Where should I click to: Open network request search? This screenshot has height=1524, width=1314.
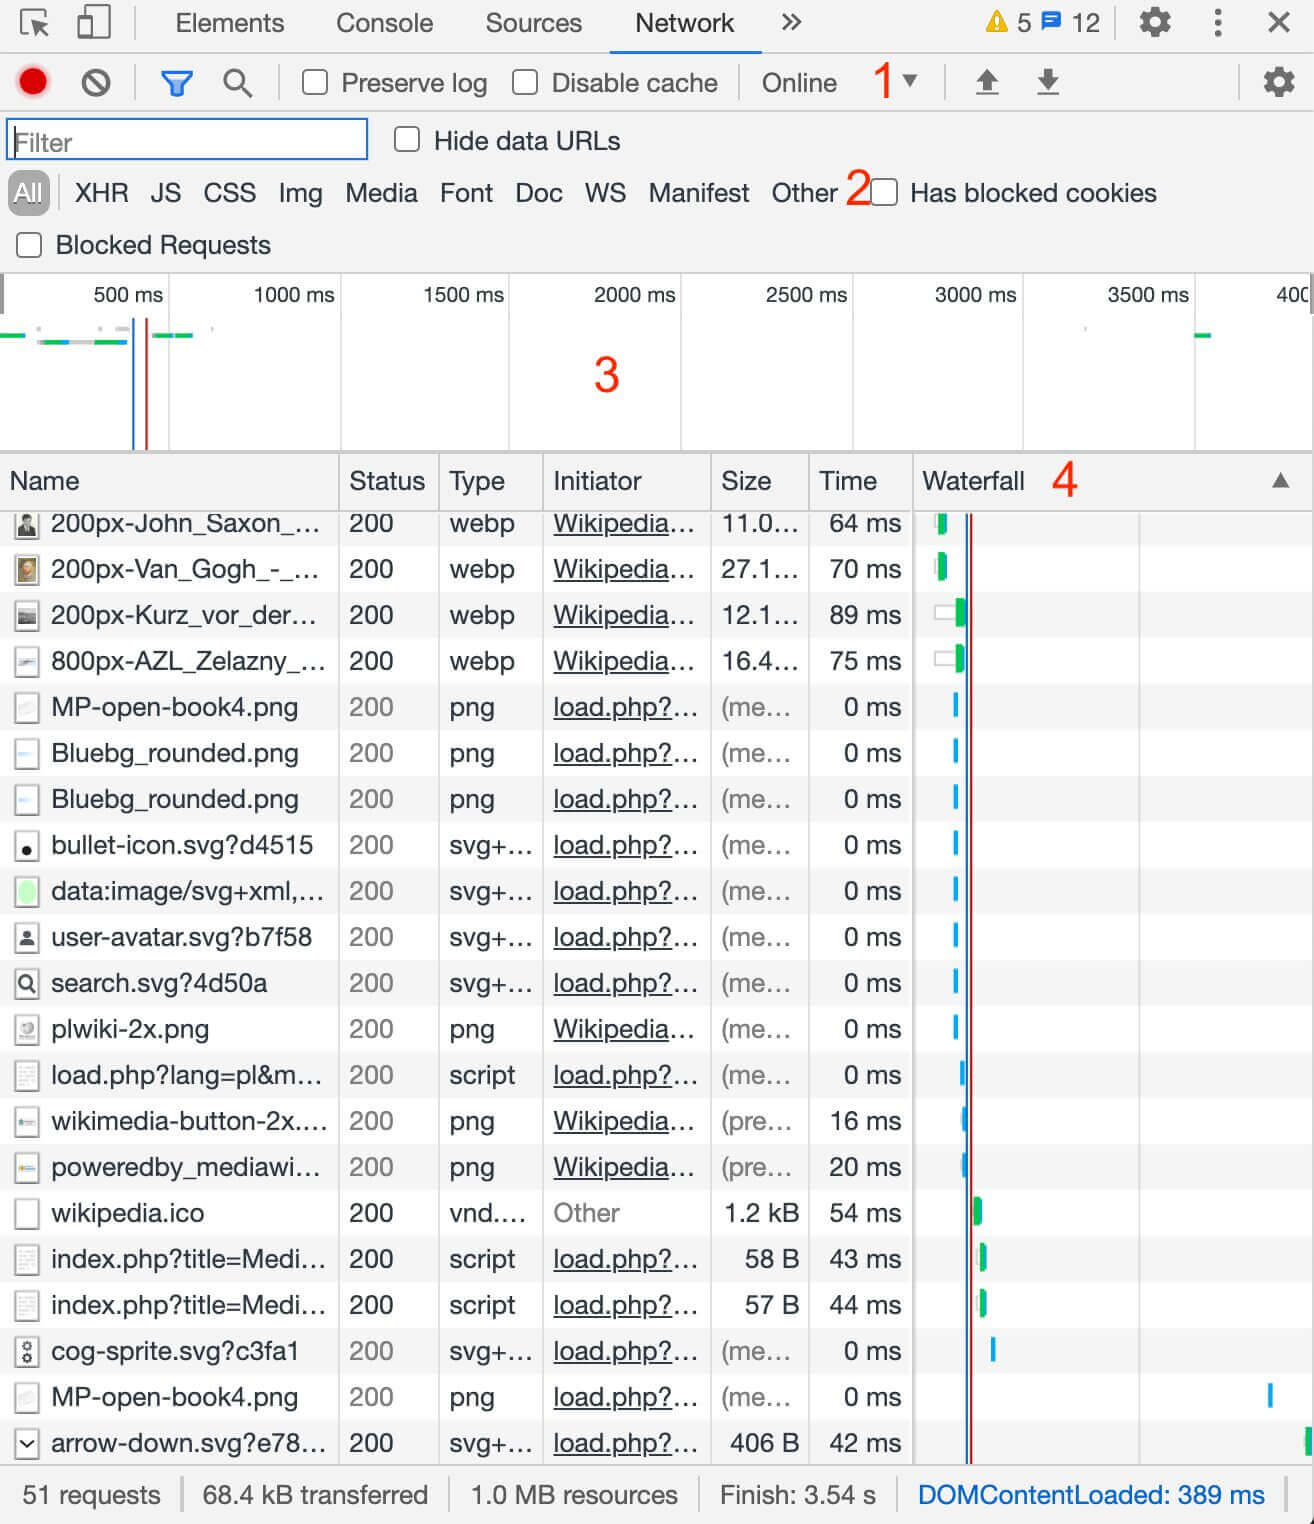[237, 83]
